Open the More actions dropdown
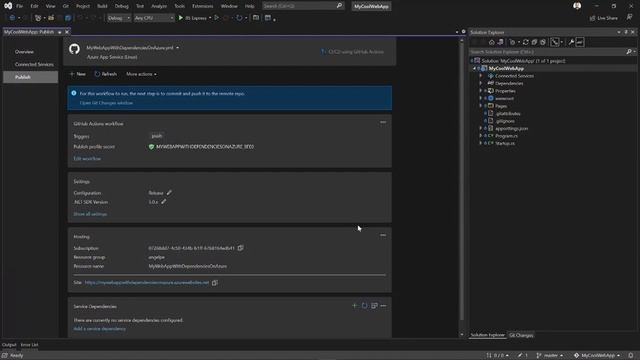640x360 pixels. point(141,74)
